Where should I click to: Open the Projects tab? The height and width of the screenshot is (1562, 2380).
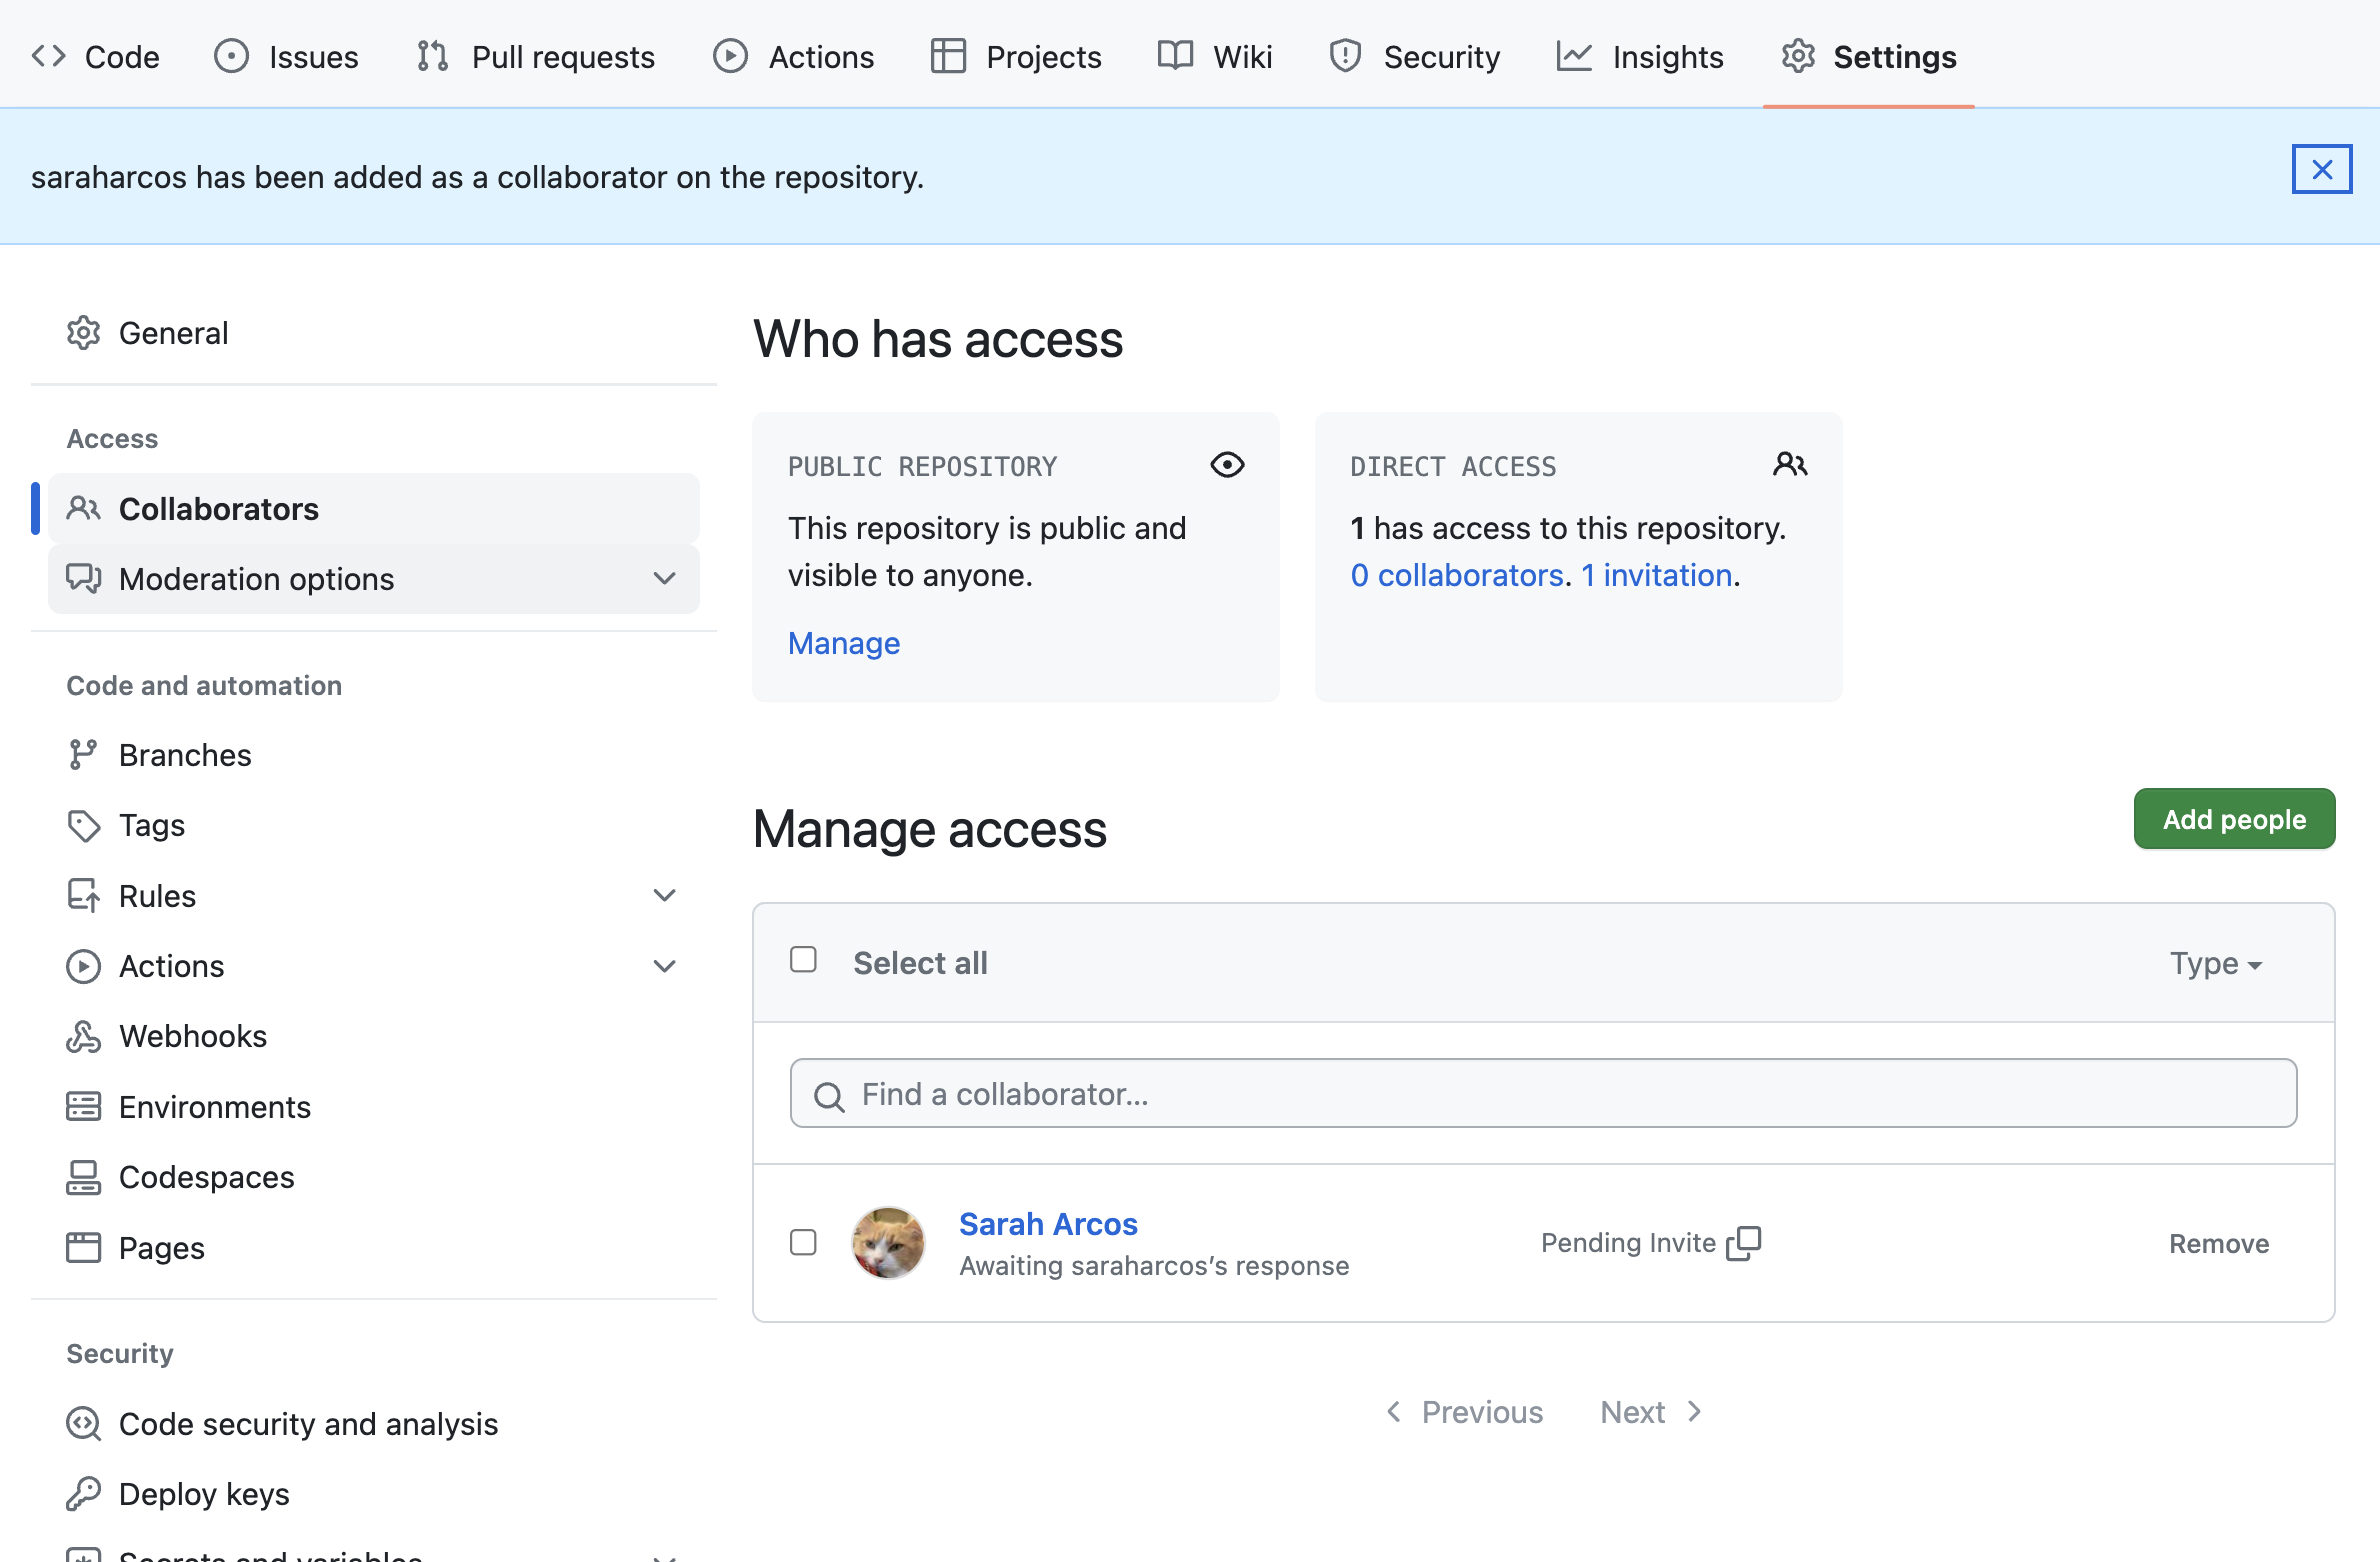click(1016, 57)
